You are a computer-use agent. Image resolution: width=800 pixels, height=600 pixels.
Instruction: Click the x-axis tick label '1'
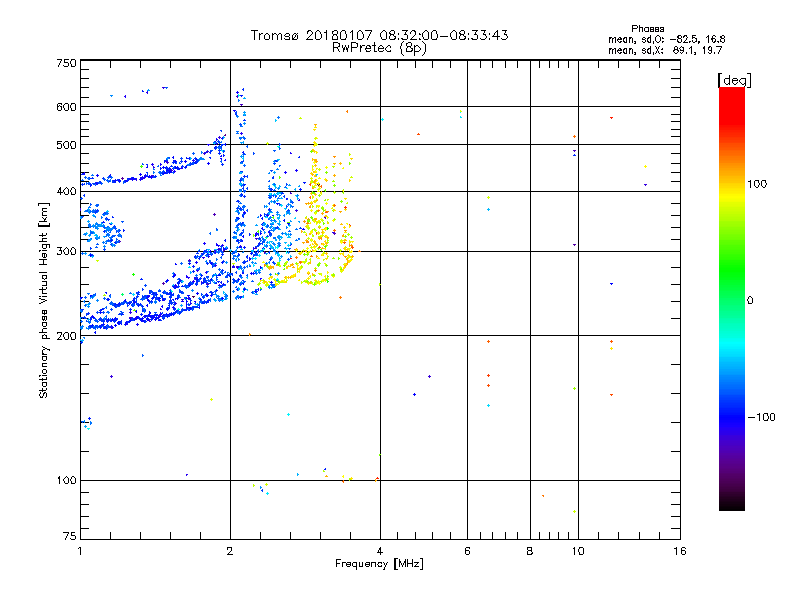(80, 551)
